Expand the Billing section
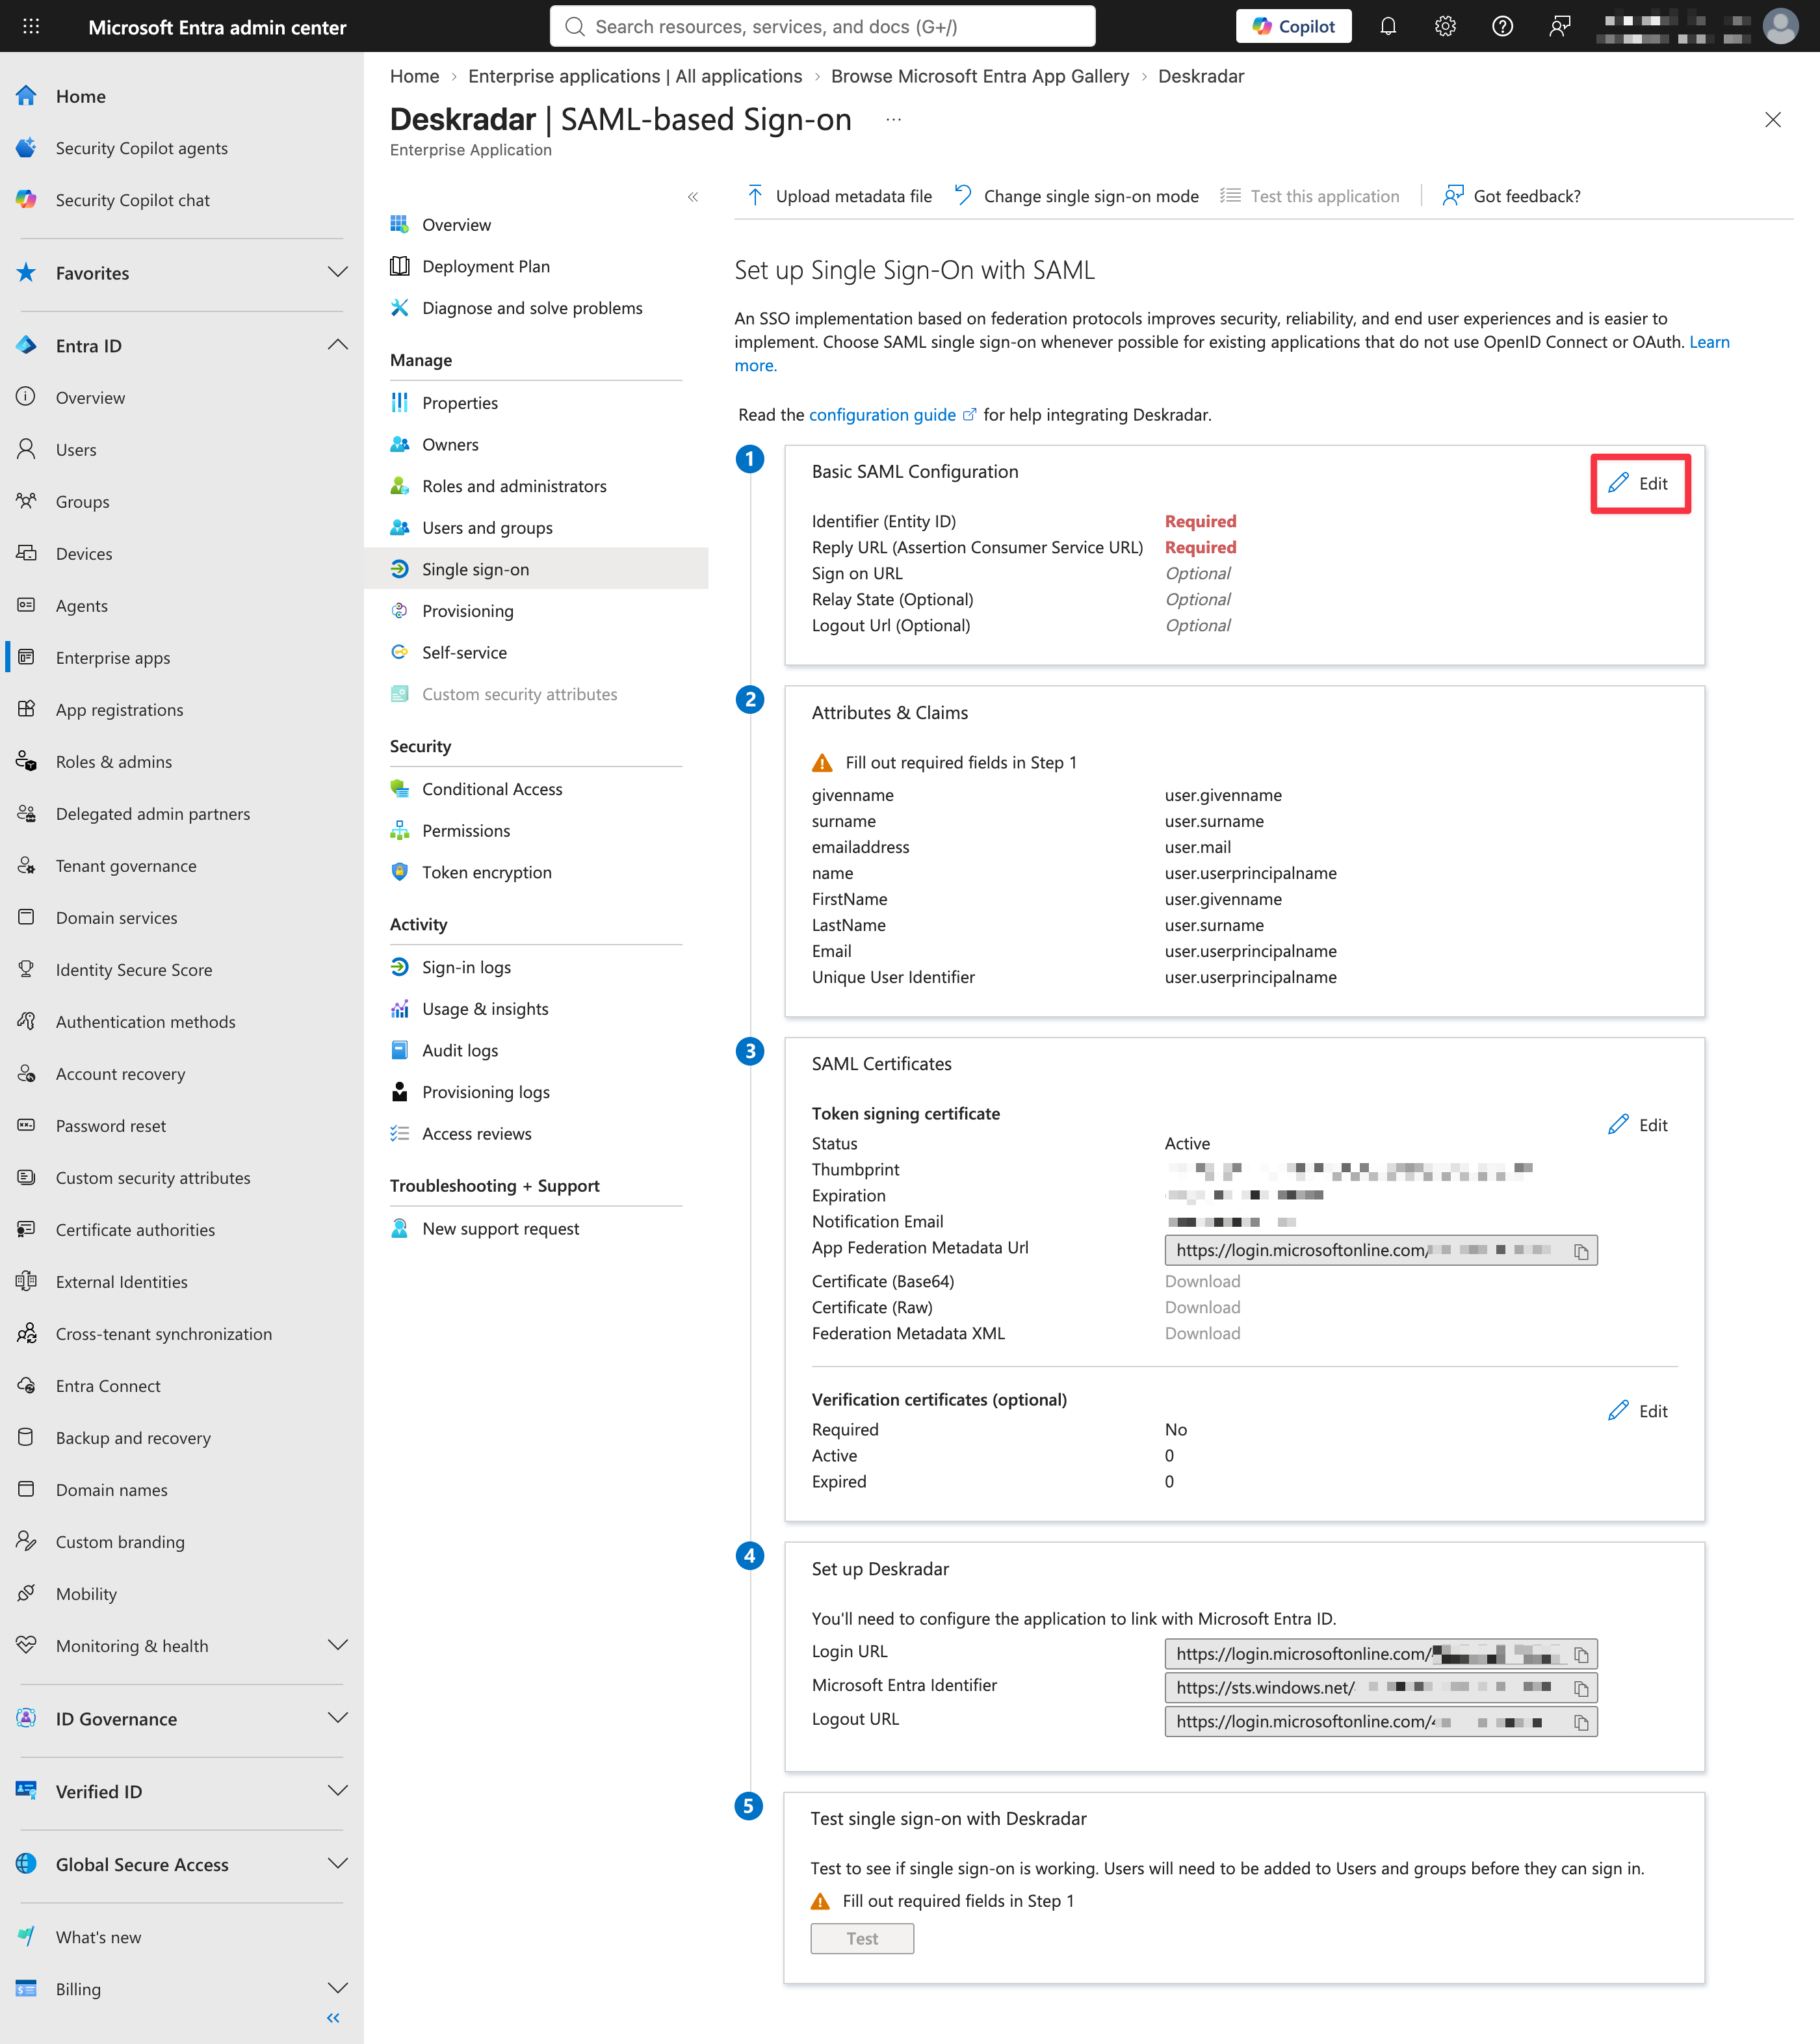 (x=338, y=1989)
